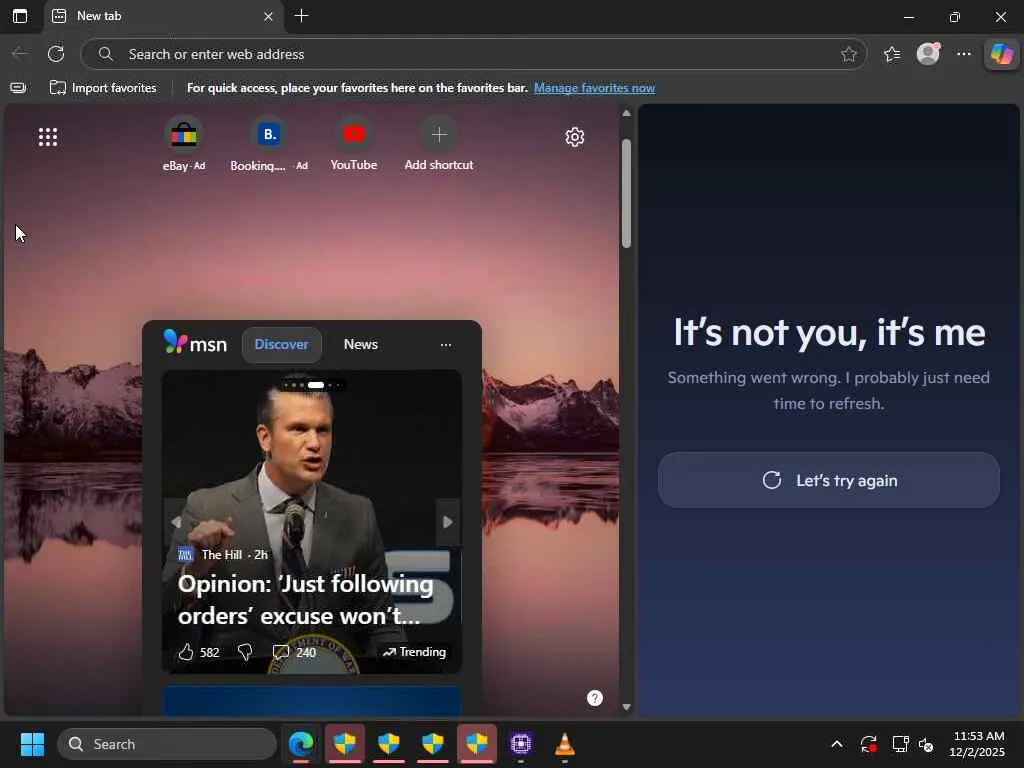Click the Trending badge
Screen dimensions: 1024x768
(414, 652)
